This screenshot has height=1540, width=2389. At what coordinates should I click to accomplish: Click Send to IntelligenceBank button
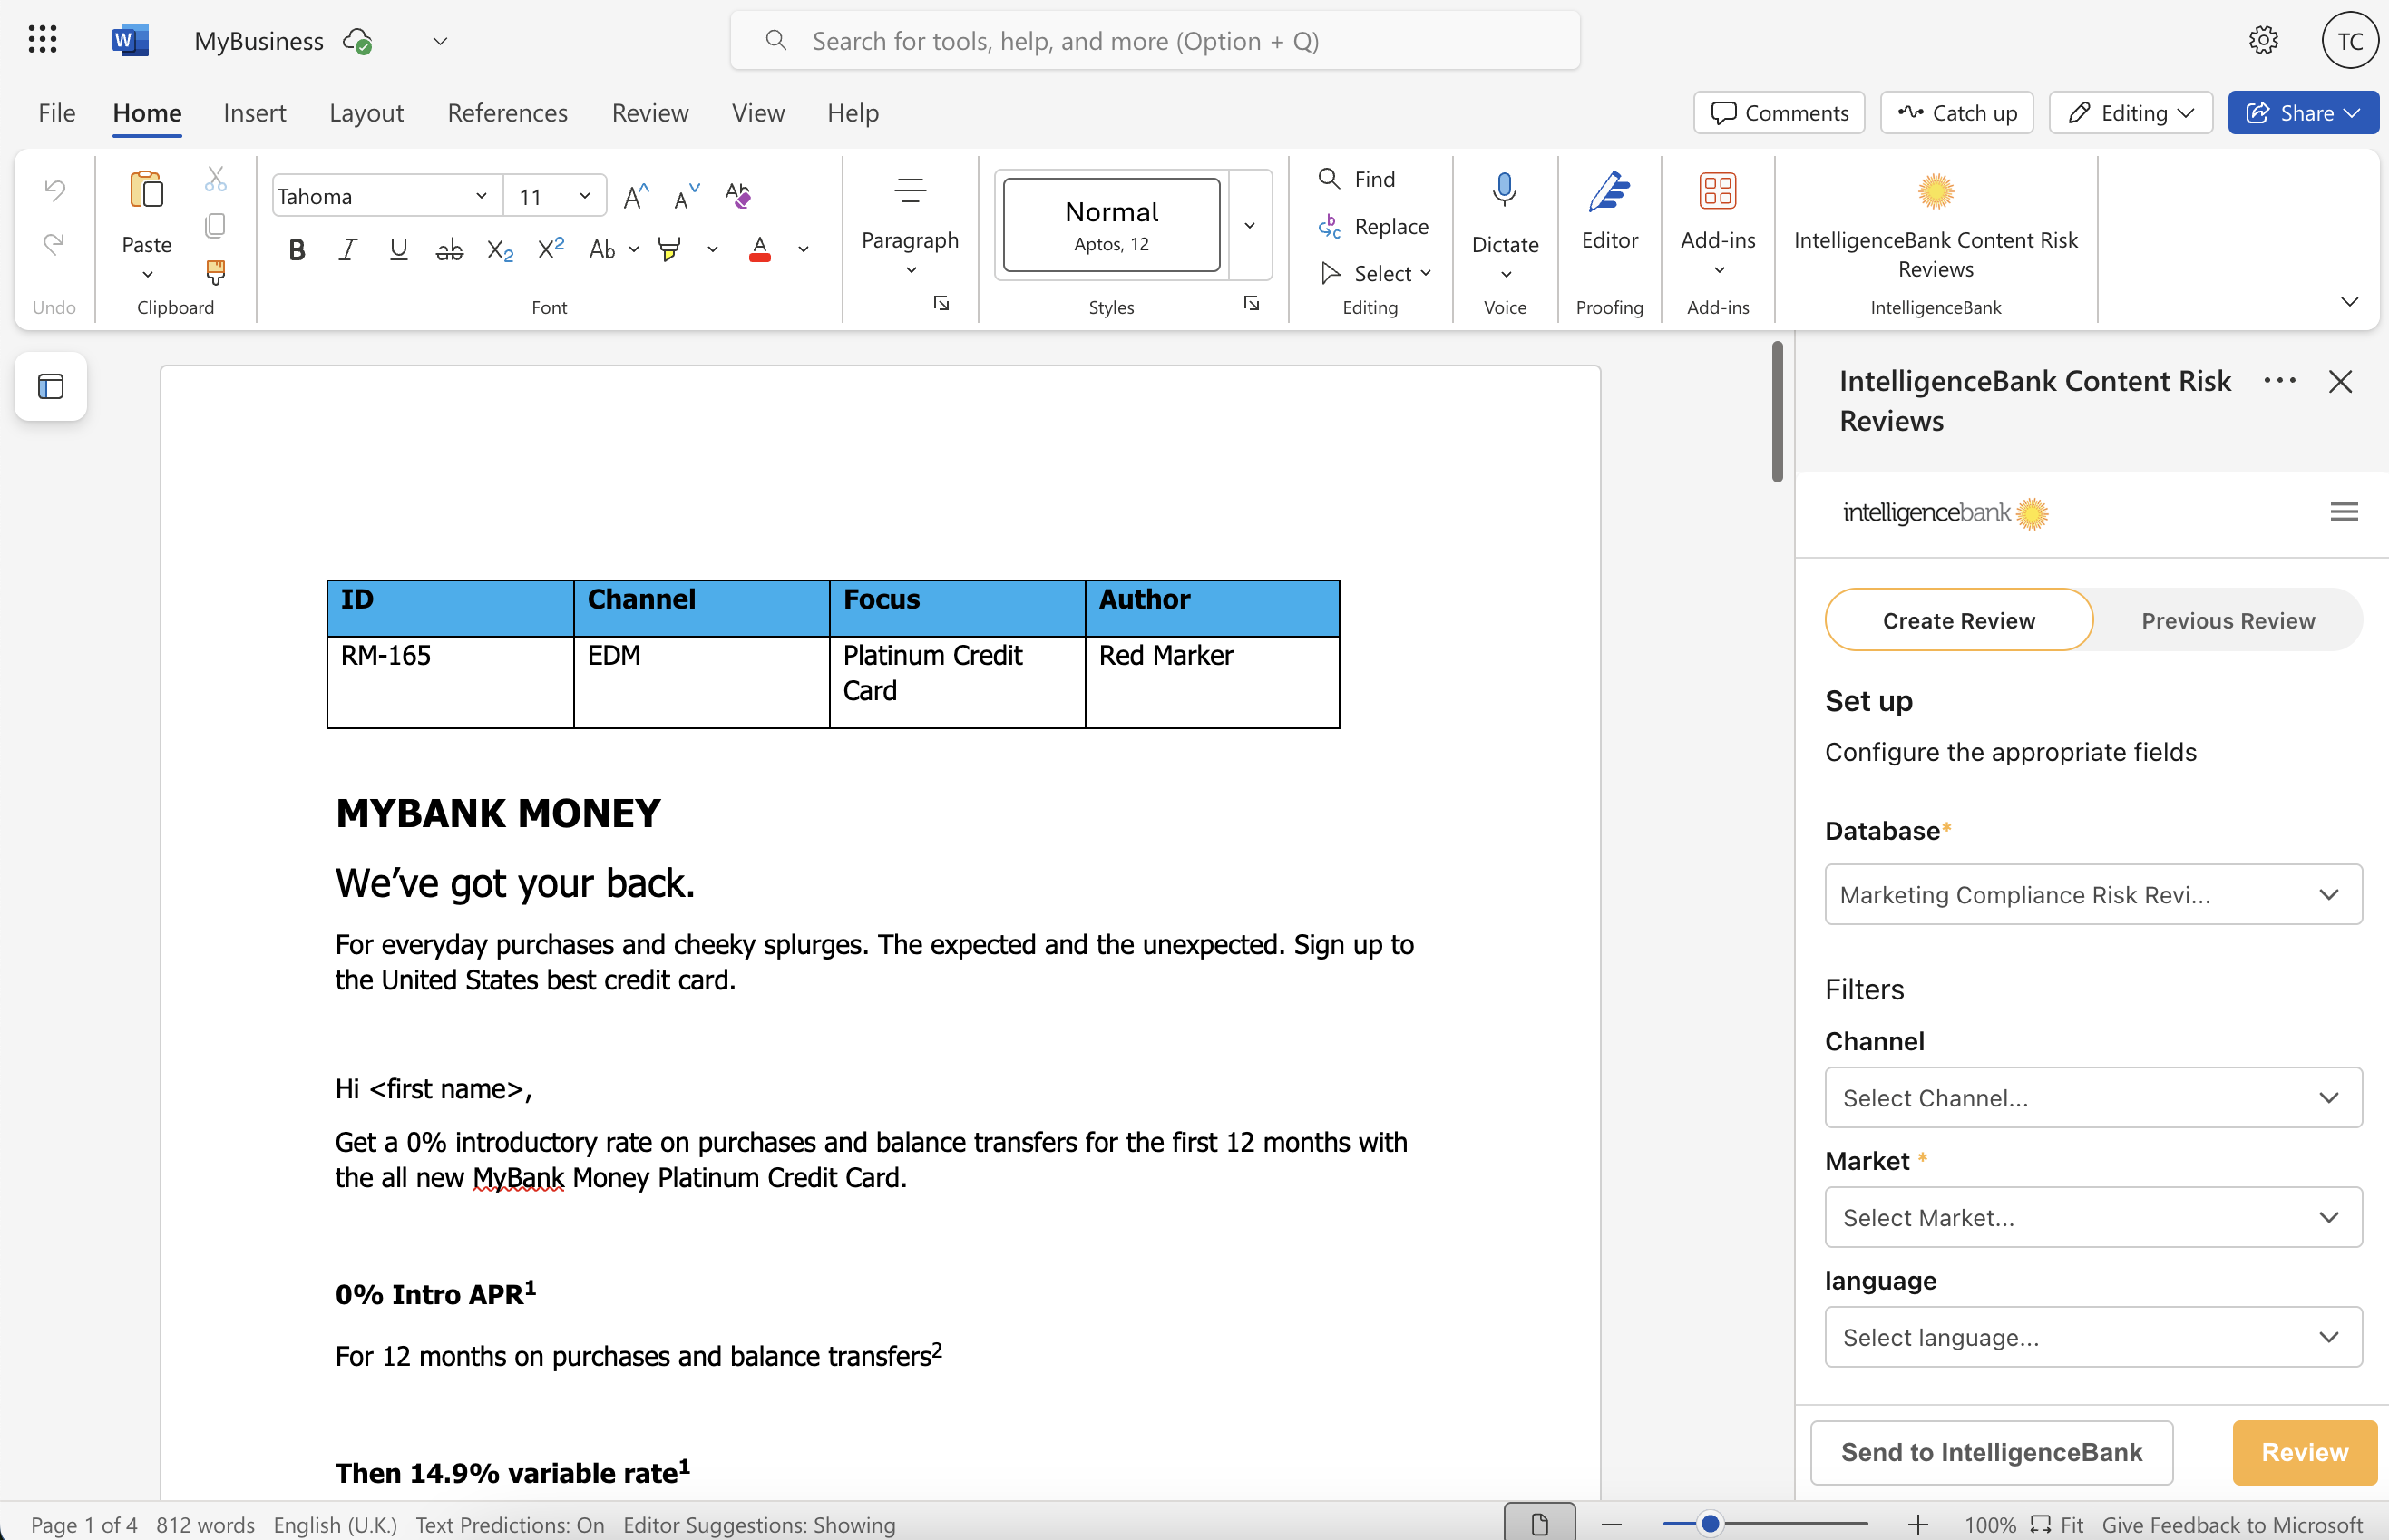(1991, 1452)
